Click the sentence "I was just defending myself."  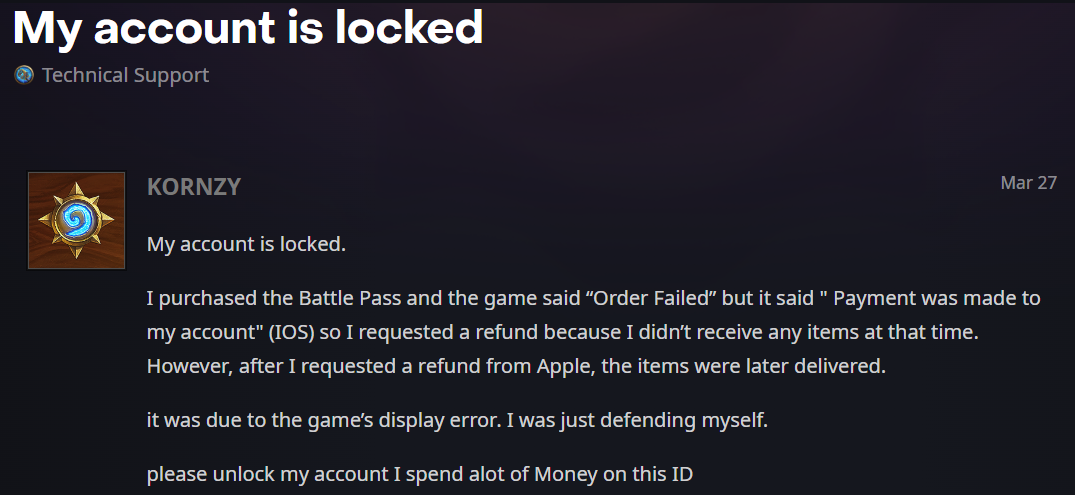637,420
